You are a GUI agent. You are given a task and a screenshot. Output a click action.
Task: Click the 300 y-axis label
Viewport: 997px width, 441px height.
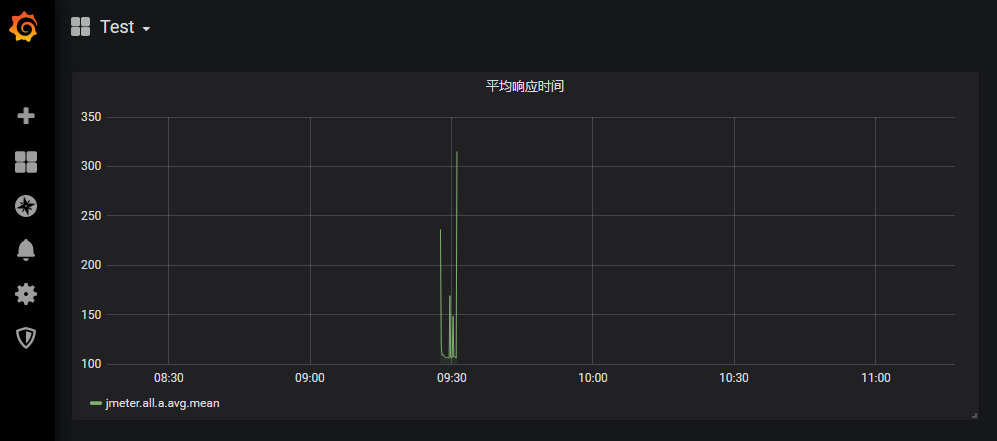coord(92,166)
